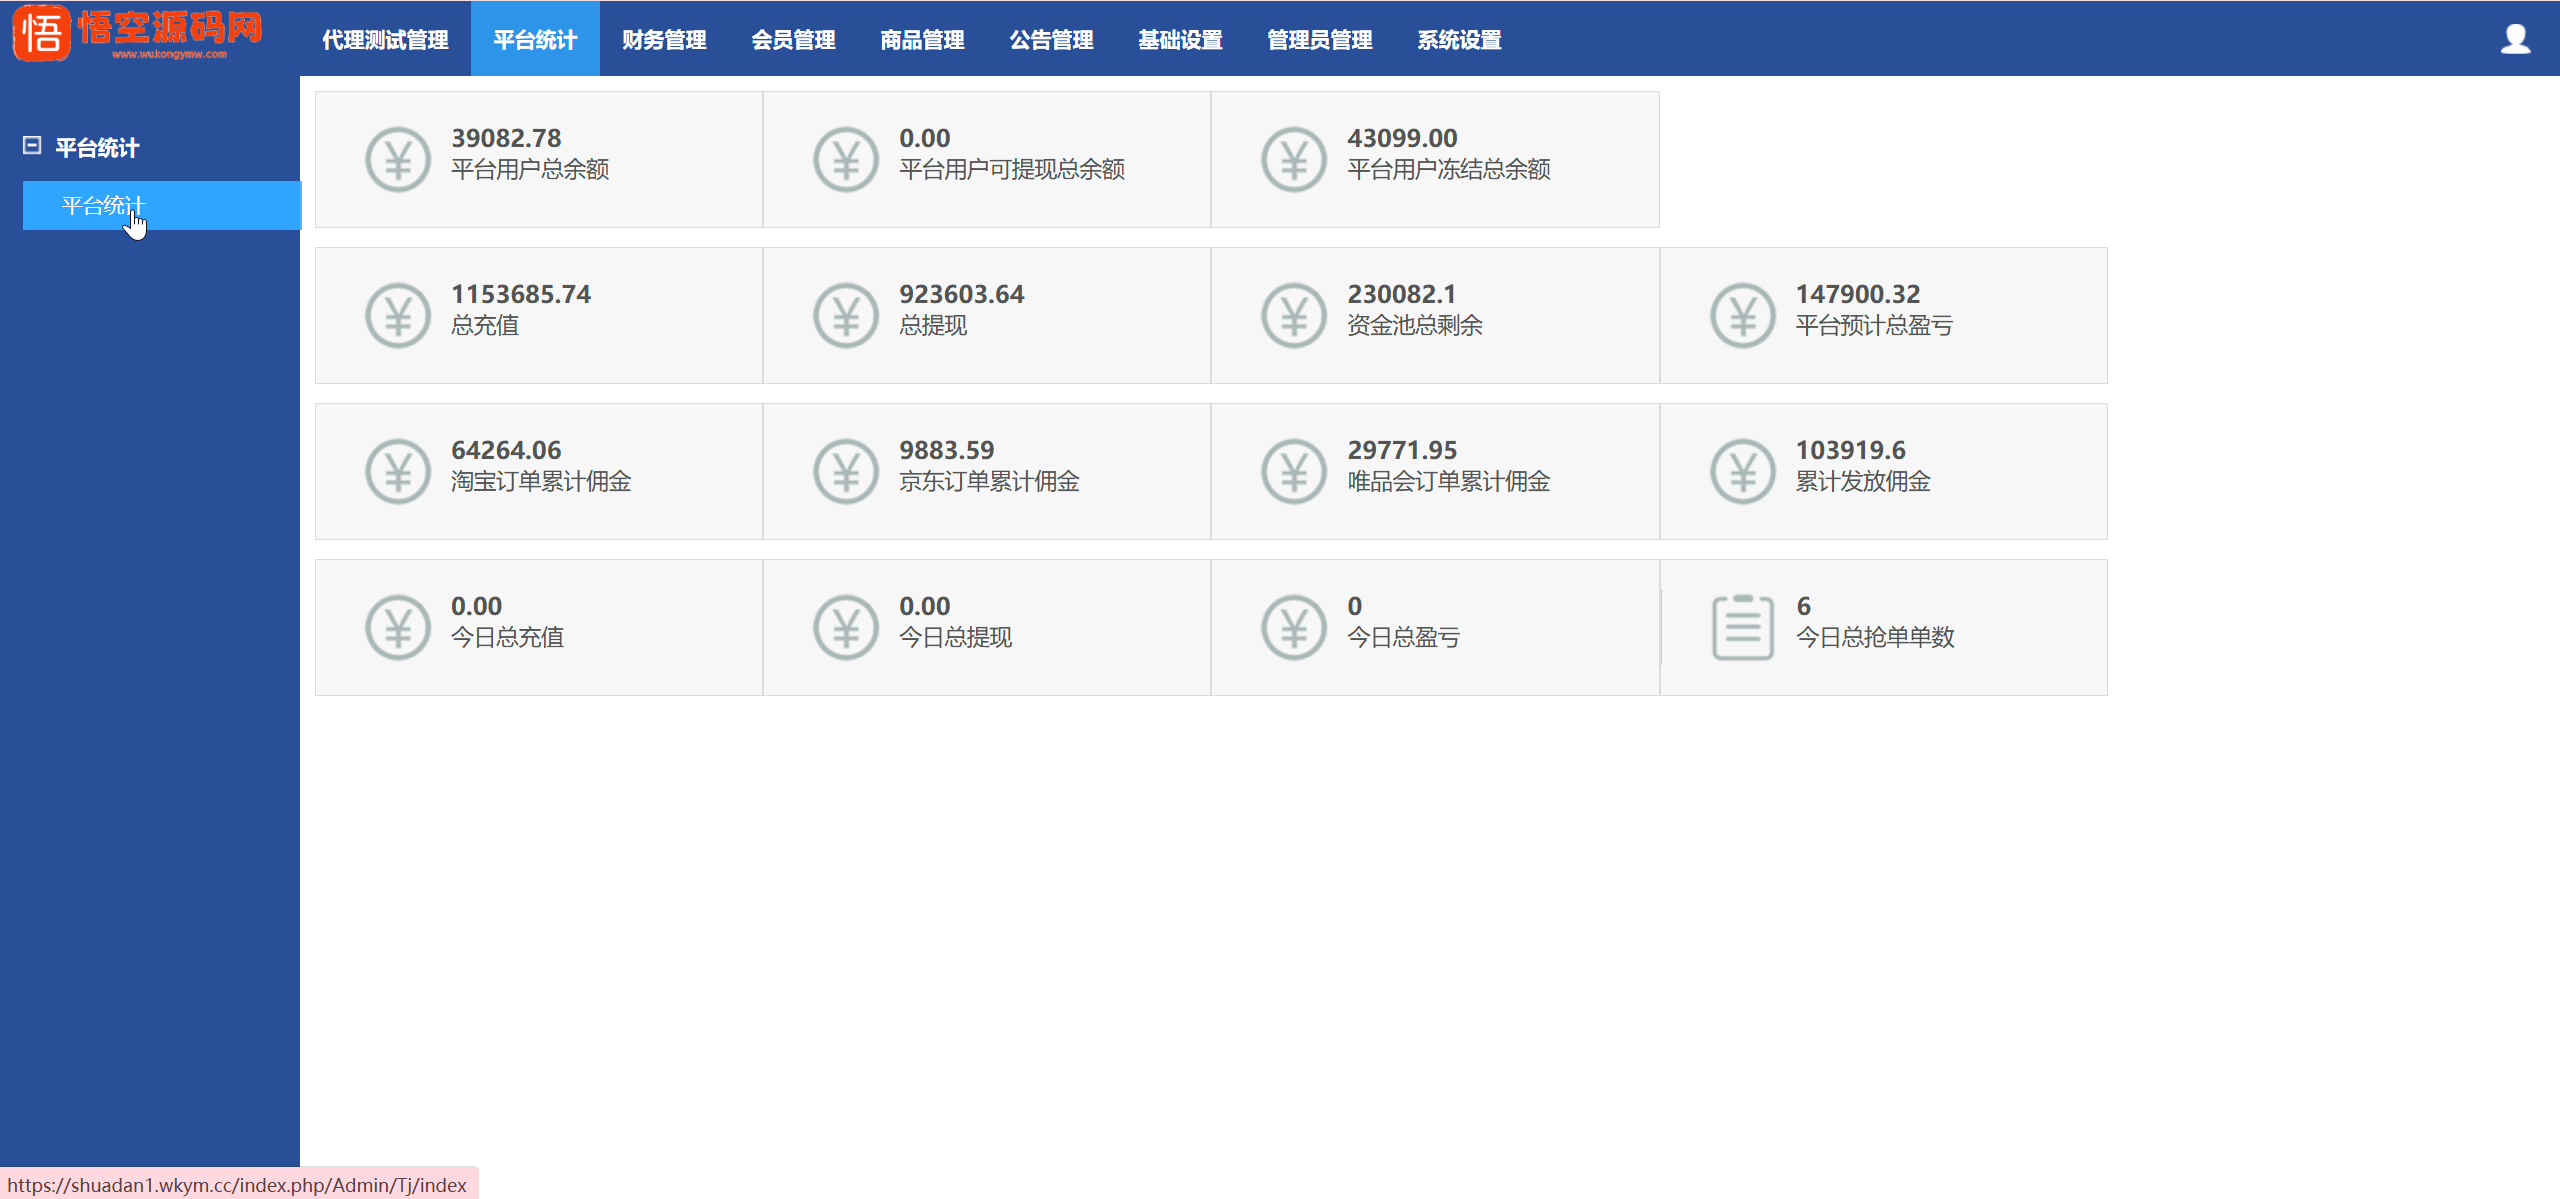Click the yen icon beside 平台用户冻结总余额

(x=1294, y=160)
